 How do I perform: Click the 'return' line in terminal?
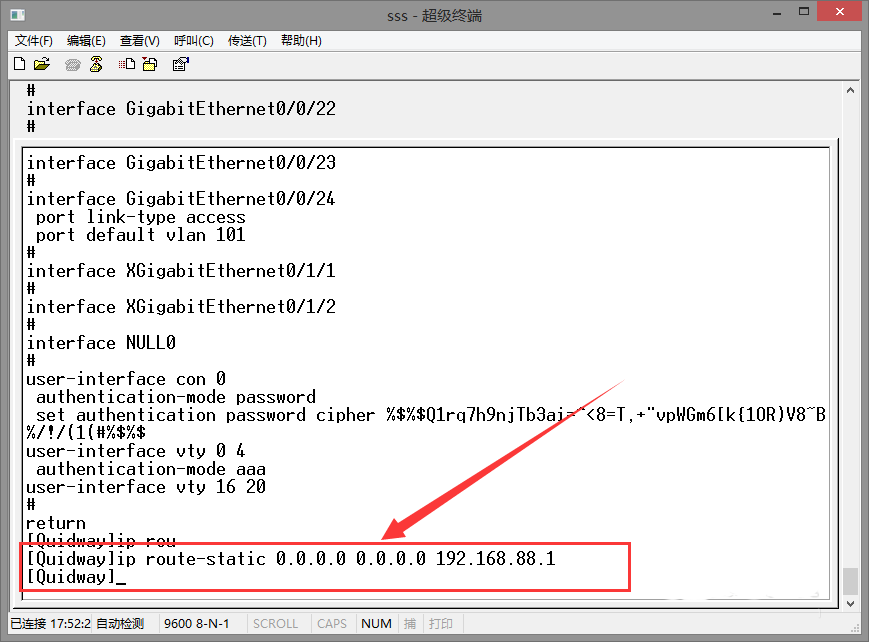click(x=56, y=523)
